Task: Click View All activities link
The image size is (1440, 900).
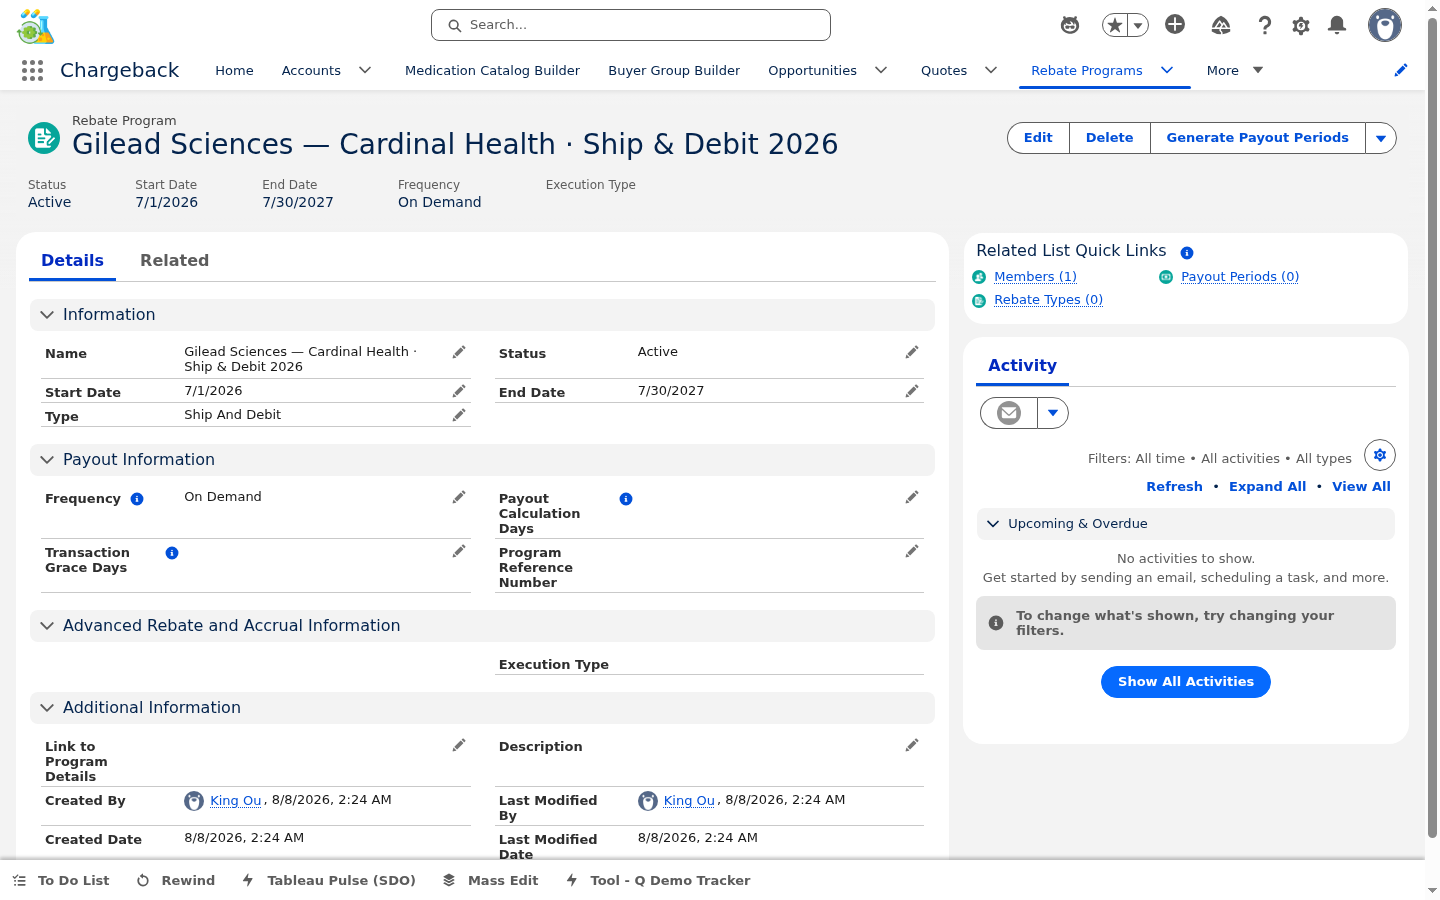Action: 1361,487
